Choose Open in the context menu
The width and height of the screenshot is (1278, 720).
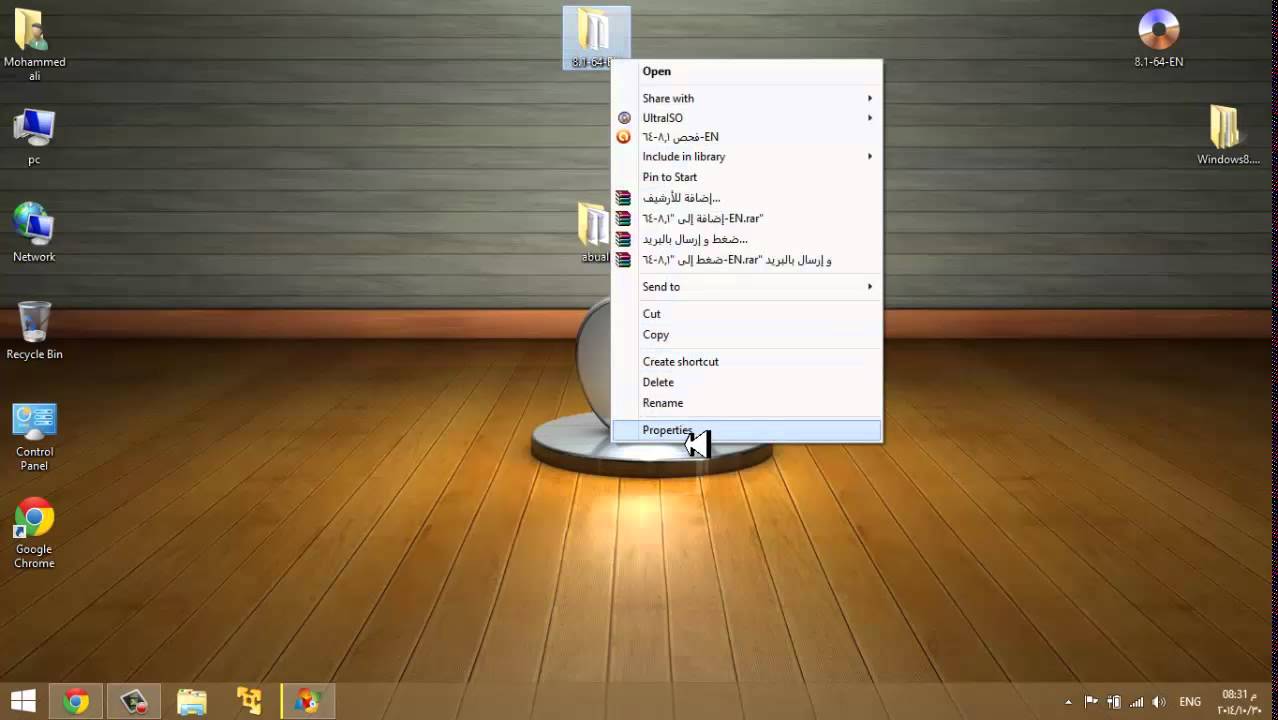point(747,71)
